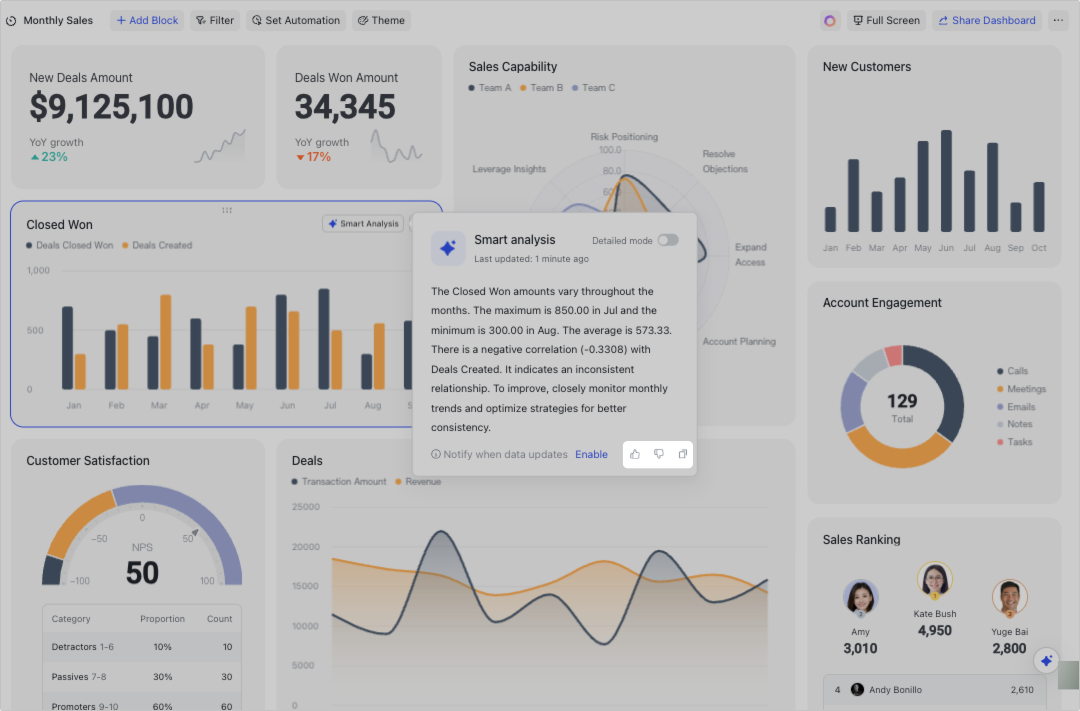Give the Smart analysis a thumbs down
1080x711 pixels.
click(x=659, y=454)
